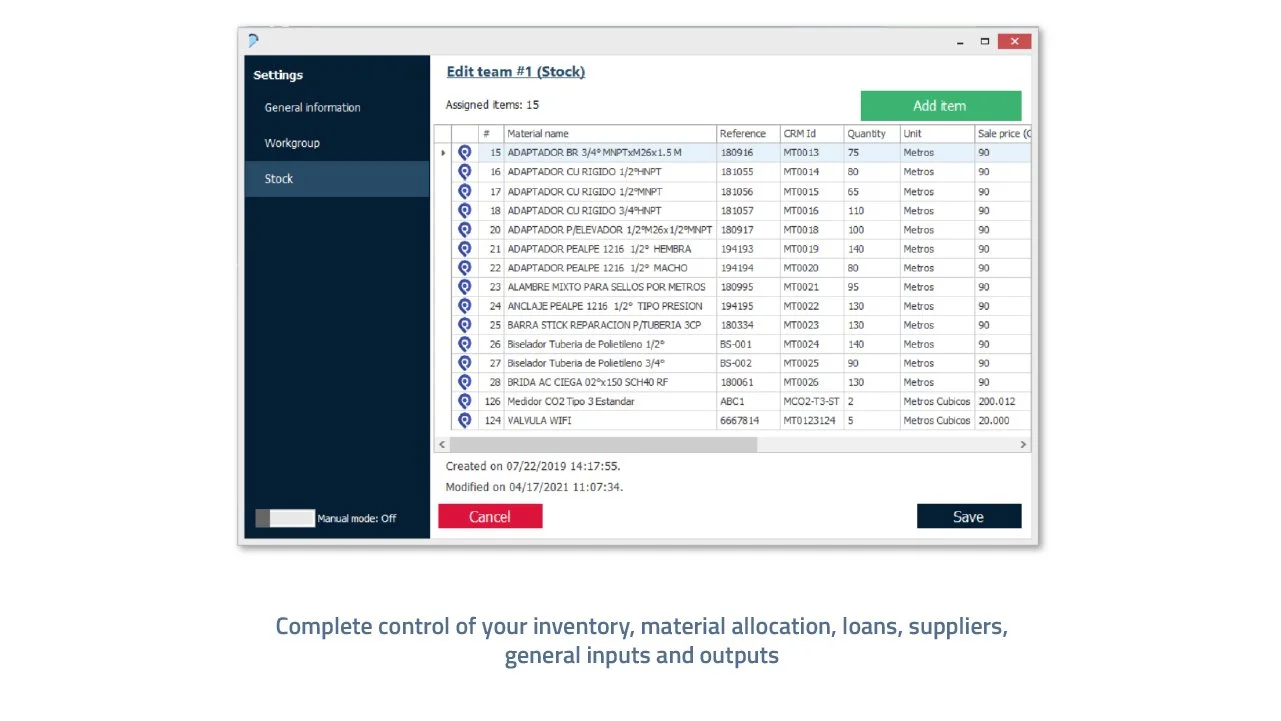Toggle Manual mode switch

285,518
